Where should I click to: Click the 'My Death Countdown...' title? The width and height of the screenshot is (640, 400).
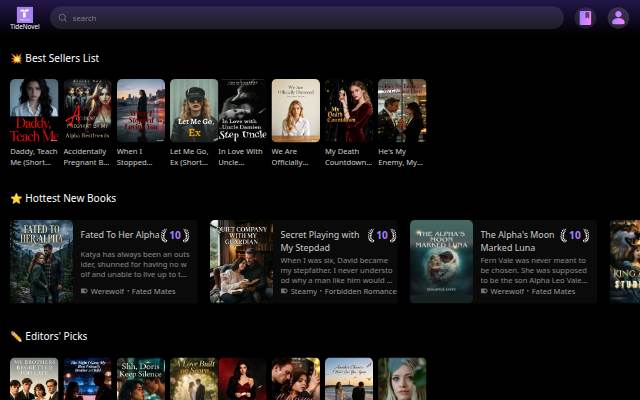click(349, 157)
